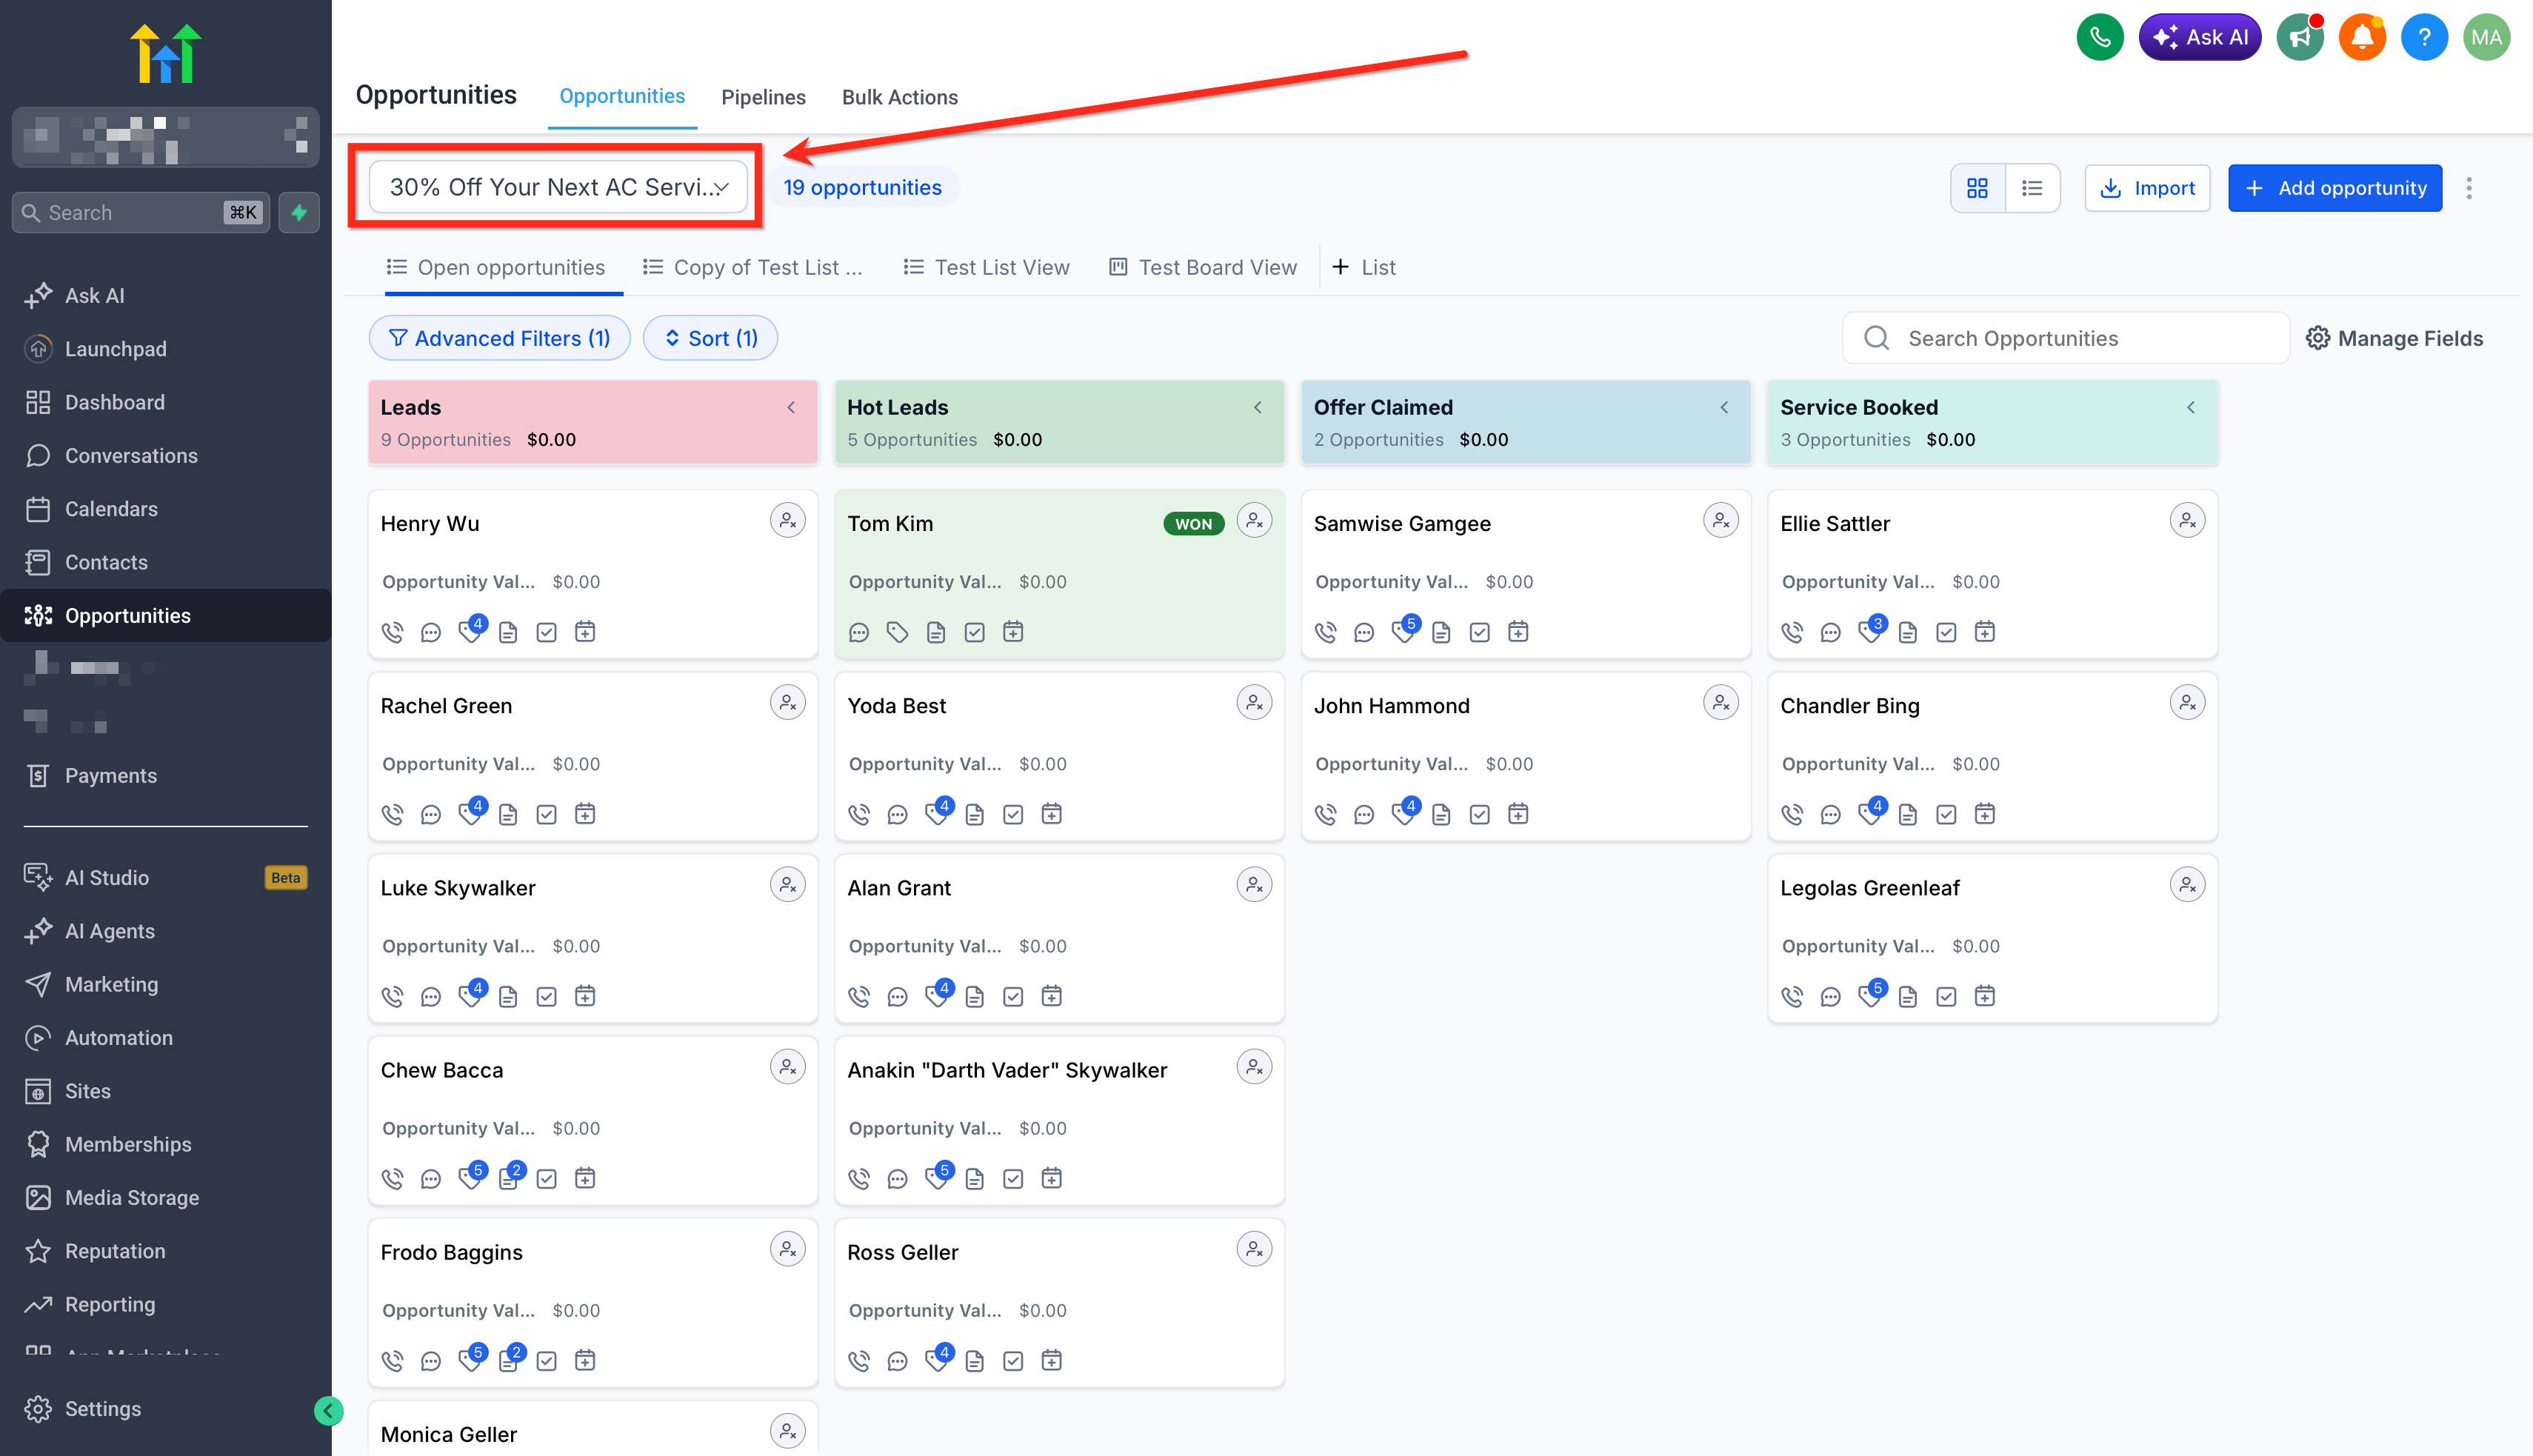Open the orange notifications bell
Screen dimensions: 2533x1456
(x=2362, y=38)
